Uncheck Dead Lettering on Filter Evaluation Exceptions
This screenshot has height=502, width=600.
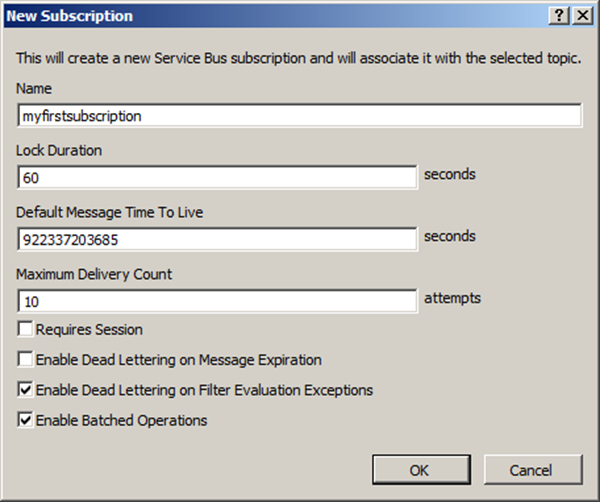click(x=25, y=390)
